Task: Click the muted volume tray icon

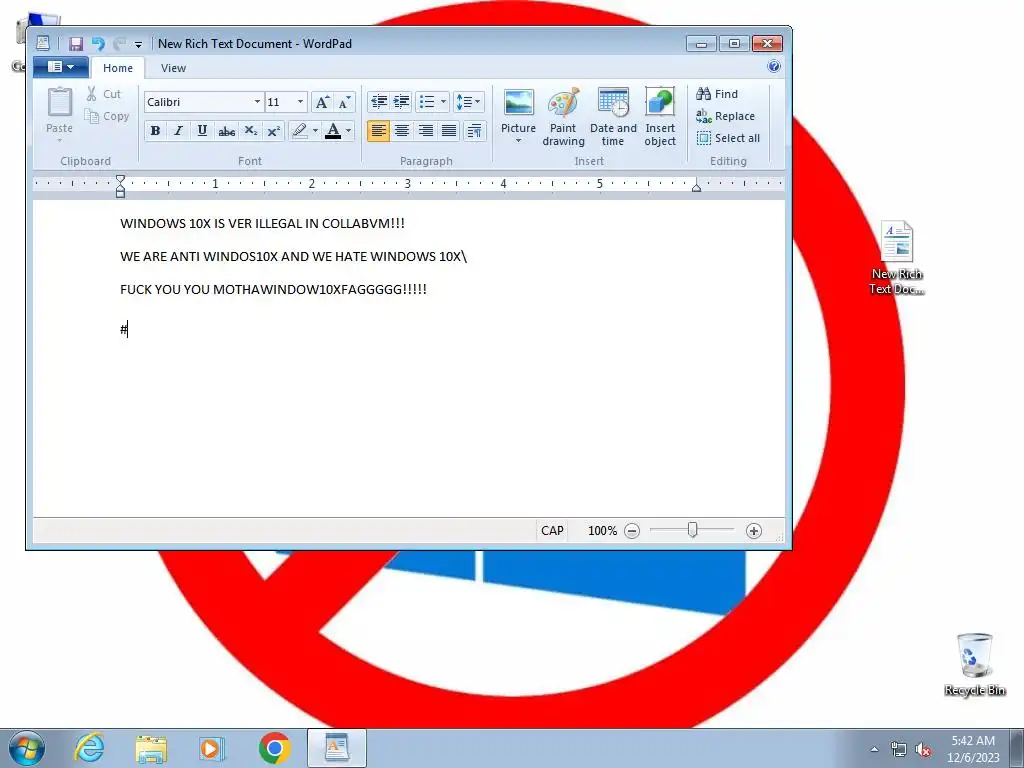Action: pos(923,750)
